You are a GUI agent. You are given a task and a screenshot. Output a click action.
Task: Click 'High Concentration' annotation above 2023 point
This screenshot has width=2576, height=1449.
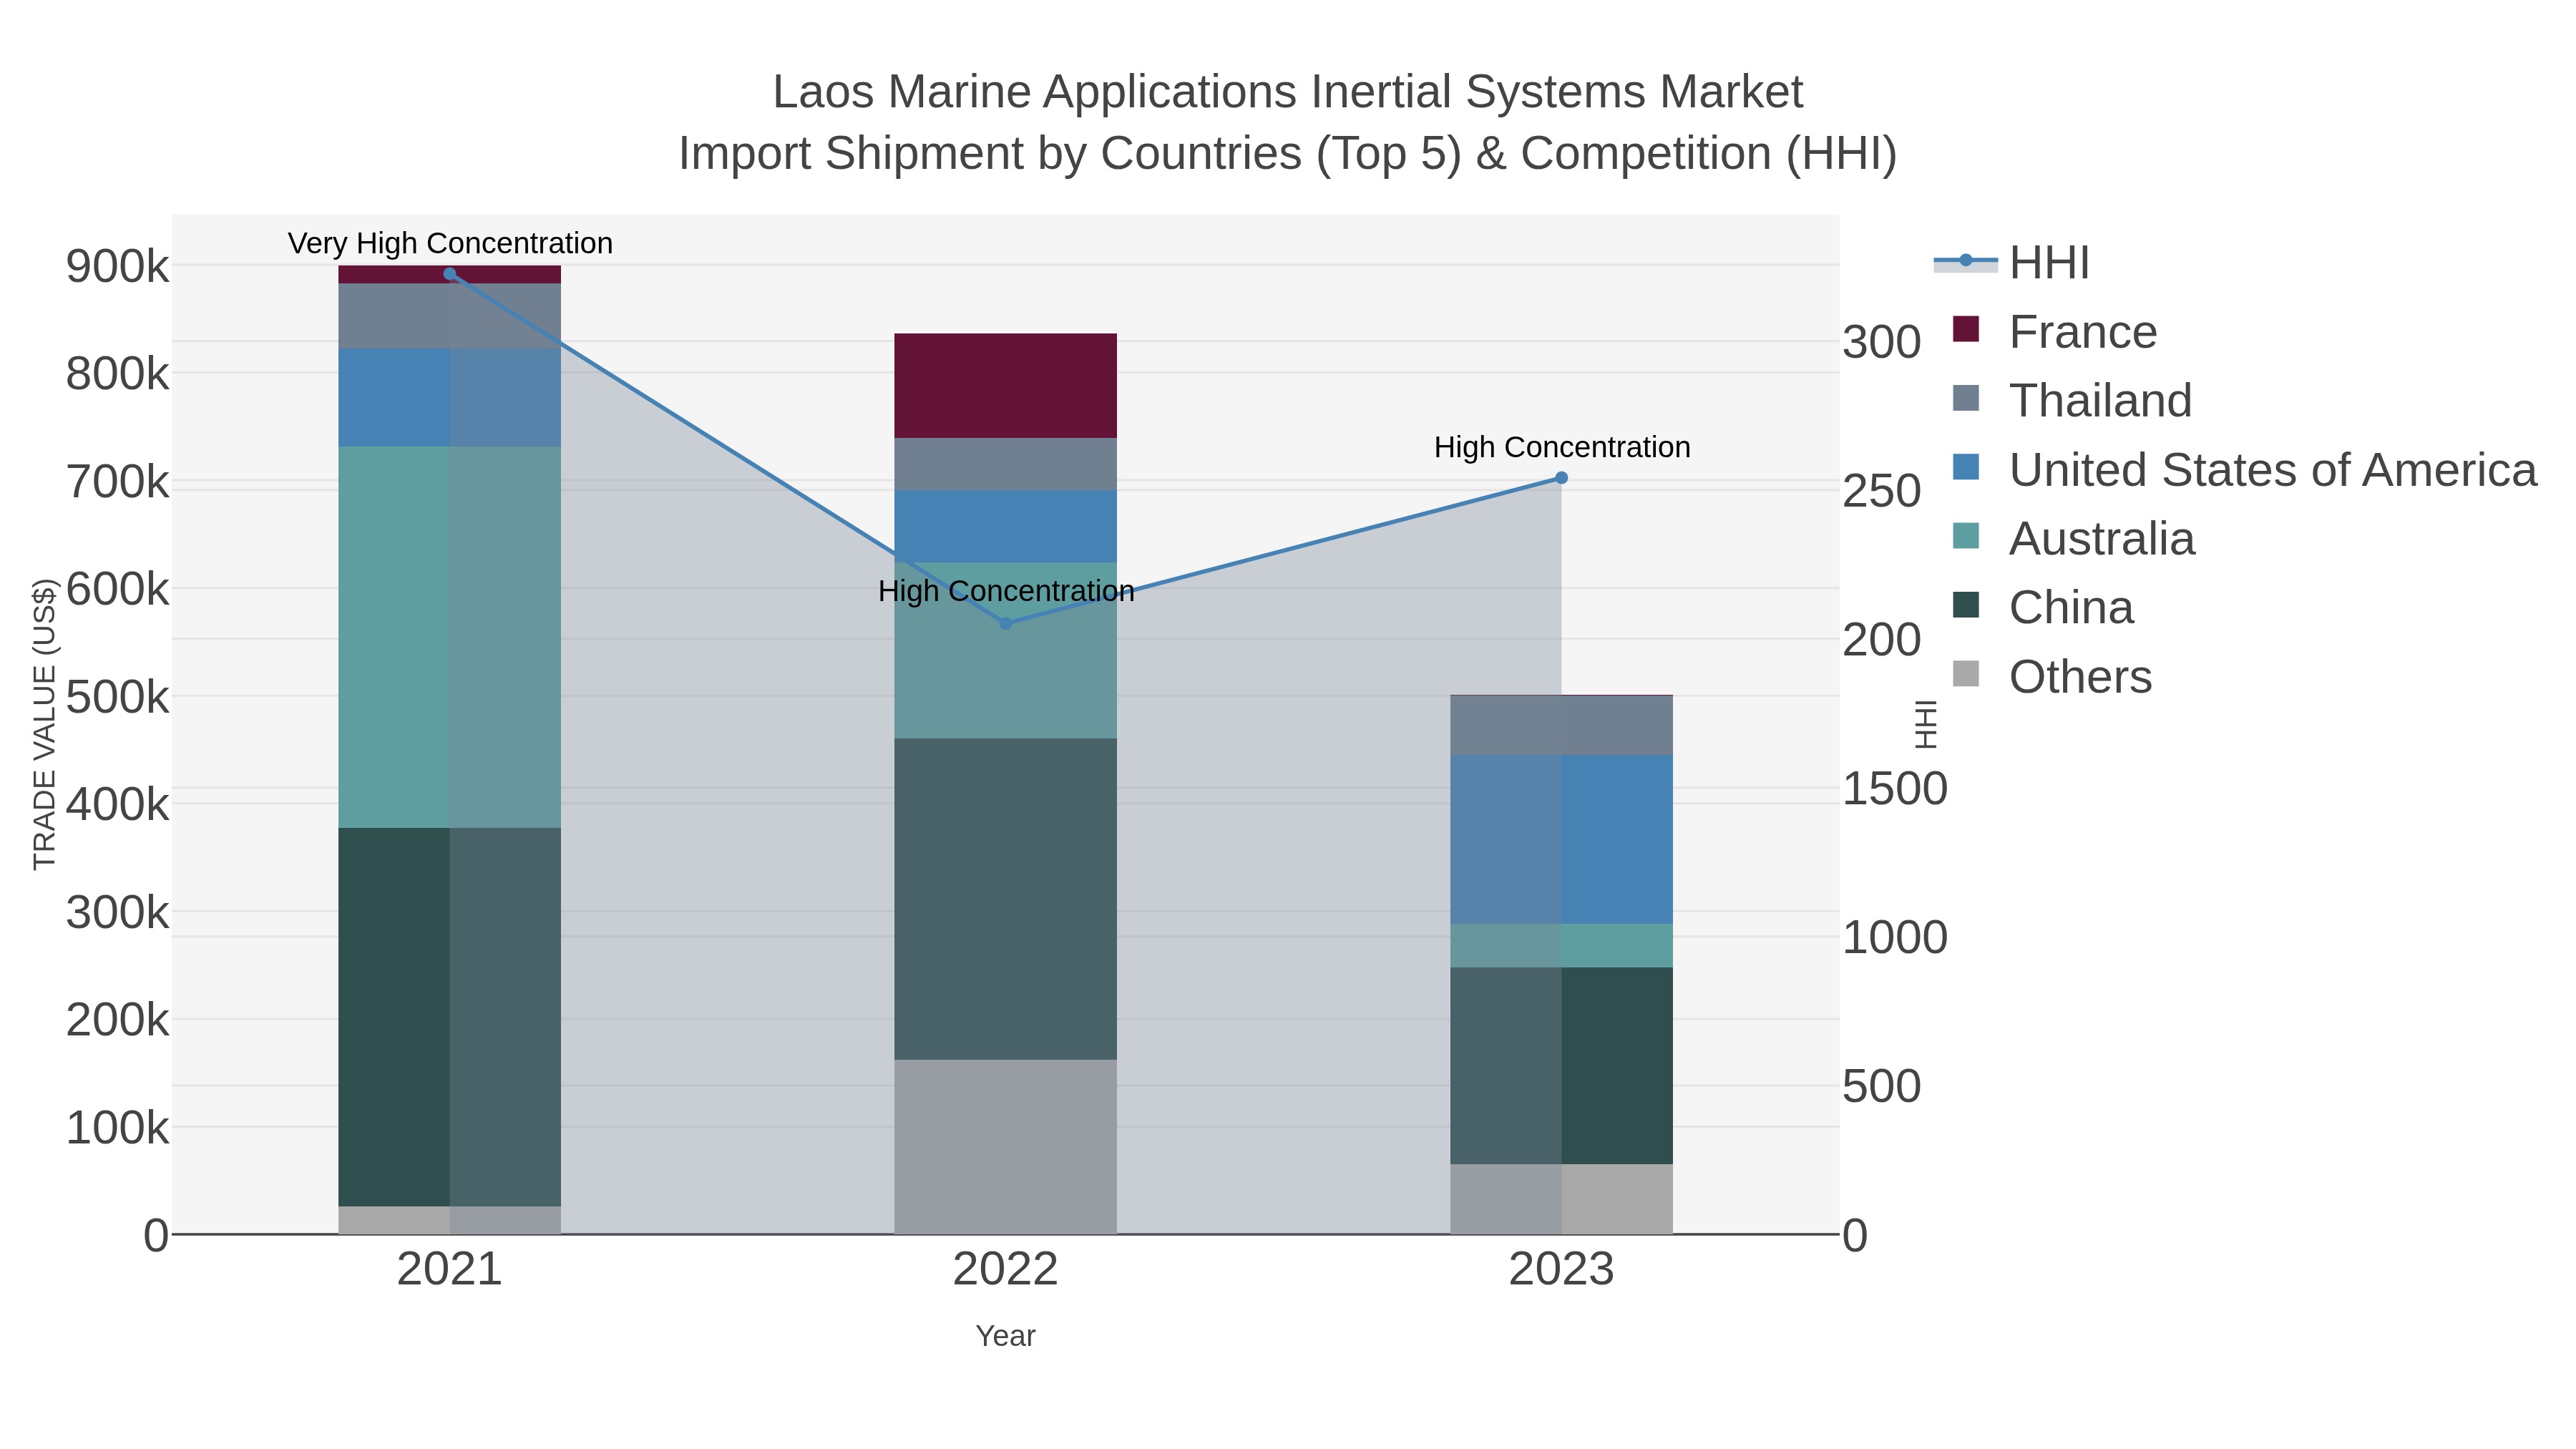[x=1562, y=447]
